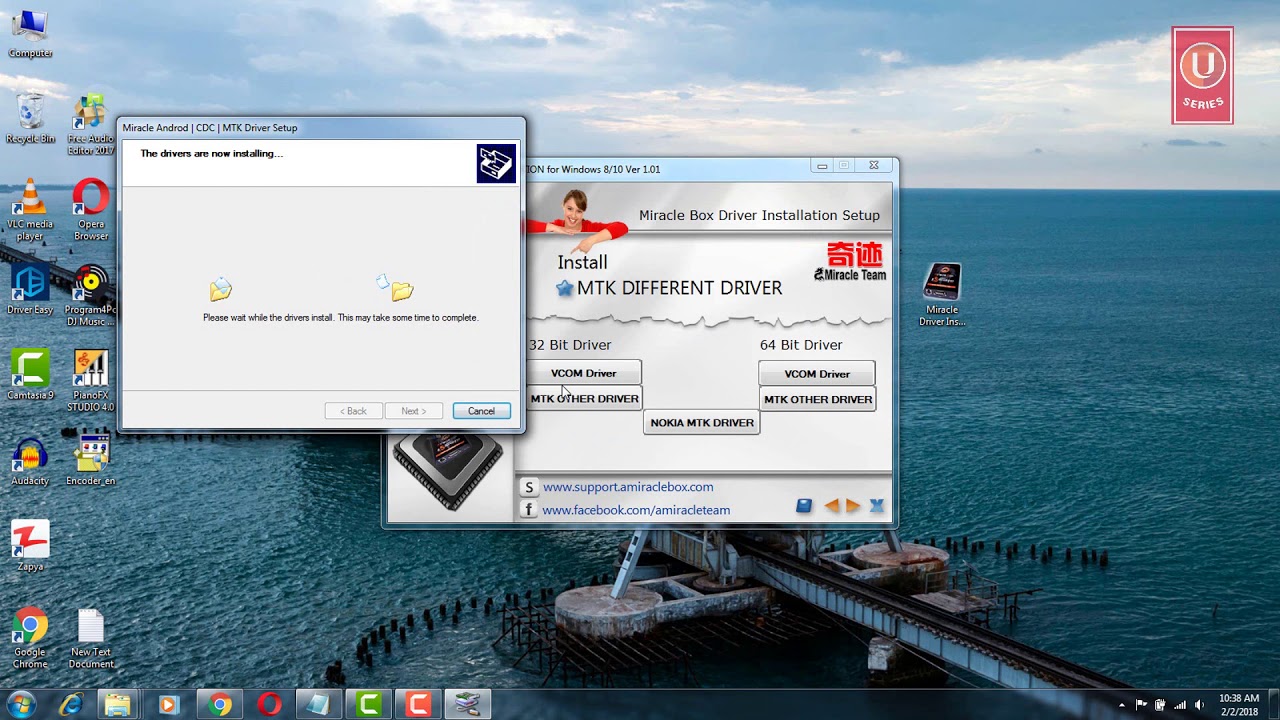Click 64 Bit VCOM Driver button

(817, 374)
